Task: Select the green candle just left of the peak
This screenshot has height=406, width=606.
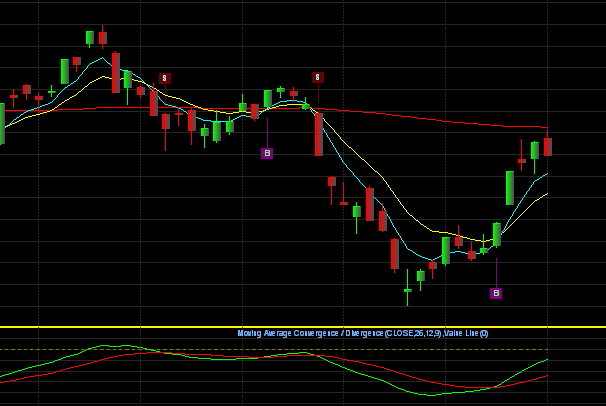Action: 90,39
